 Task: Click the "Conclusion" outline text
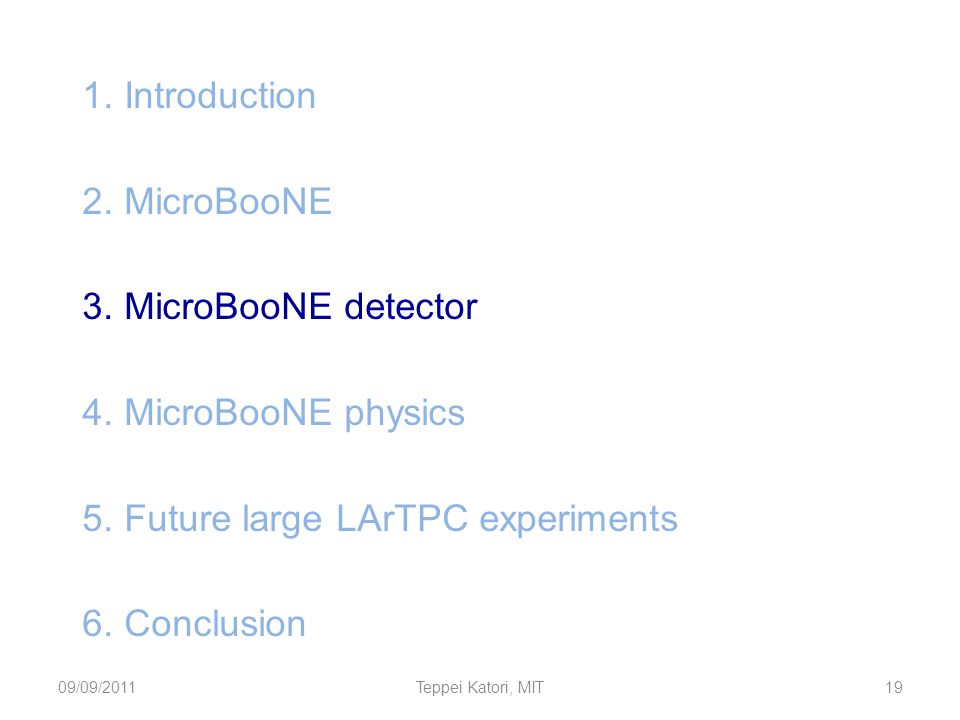[x=215, y=623]
